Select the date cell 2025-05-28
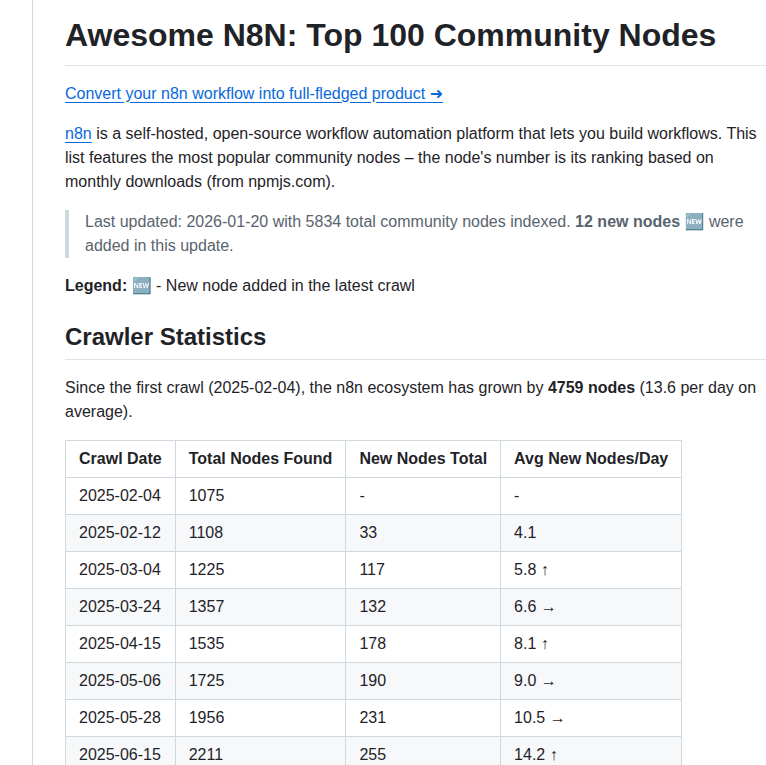Screen dimensions: 766x765 pos(120,718)
